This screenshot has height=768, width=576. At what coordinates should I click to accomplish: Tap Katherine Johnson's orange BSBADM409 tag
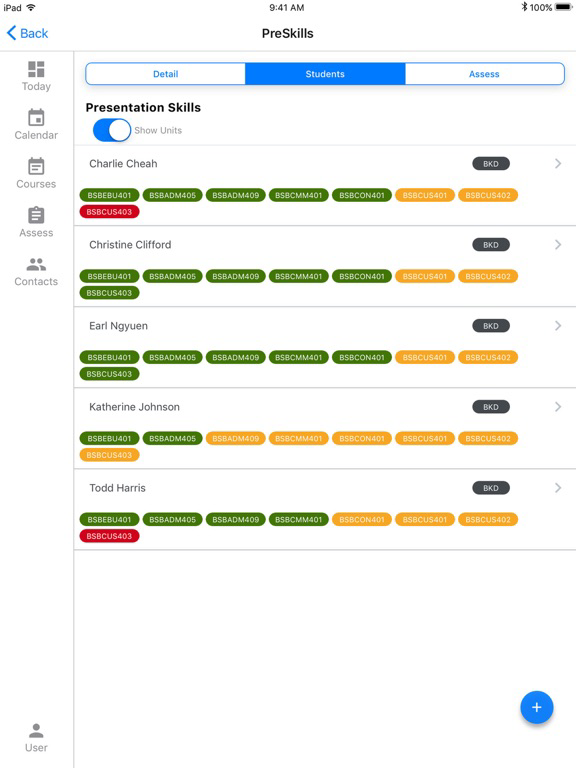point(236,438)
